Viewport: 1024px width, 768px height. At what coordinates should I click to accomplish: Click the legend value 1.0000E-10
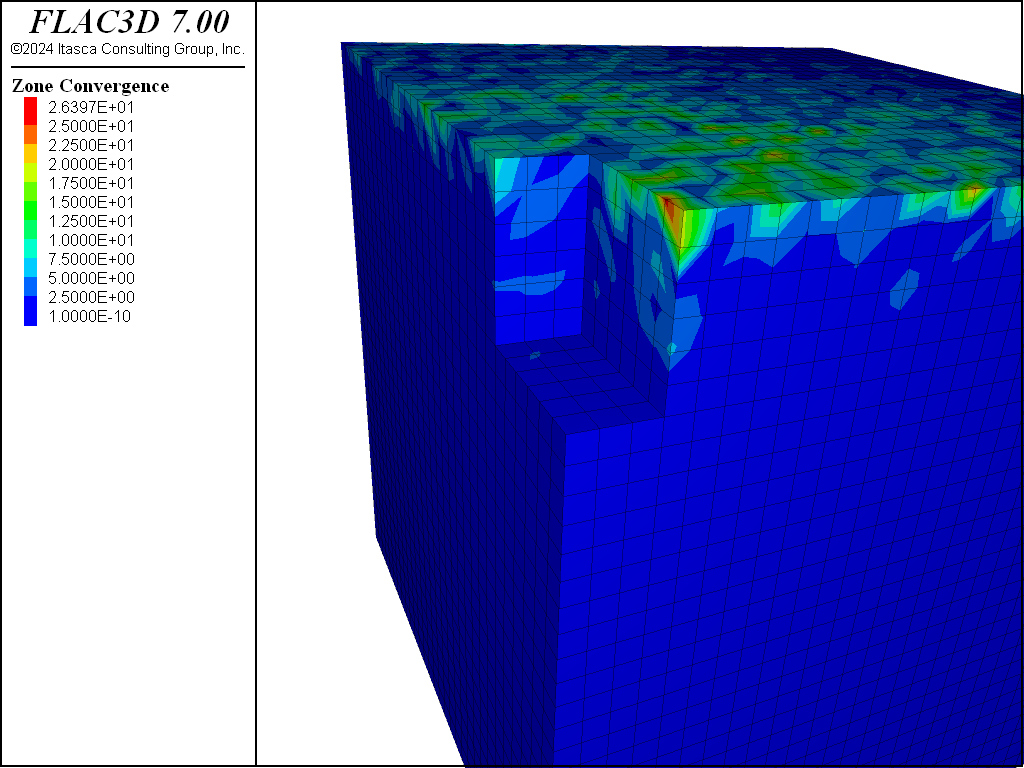point(89,317)
